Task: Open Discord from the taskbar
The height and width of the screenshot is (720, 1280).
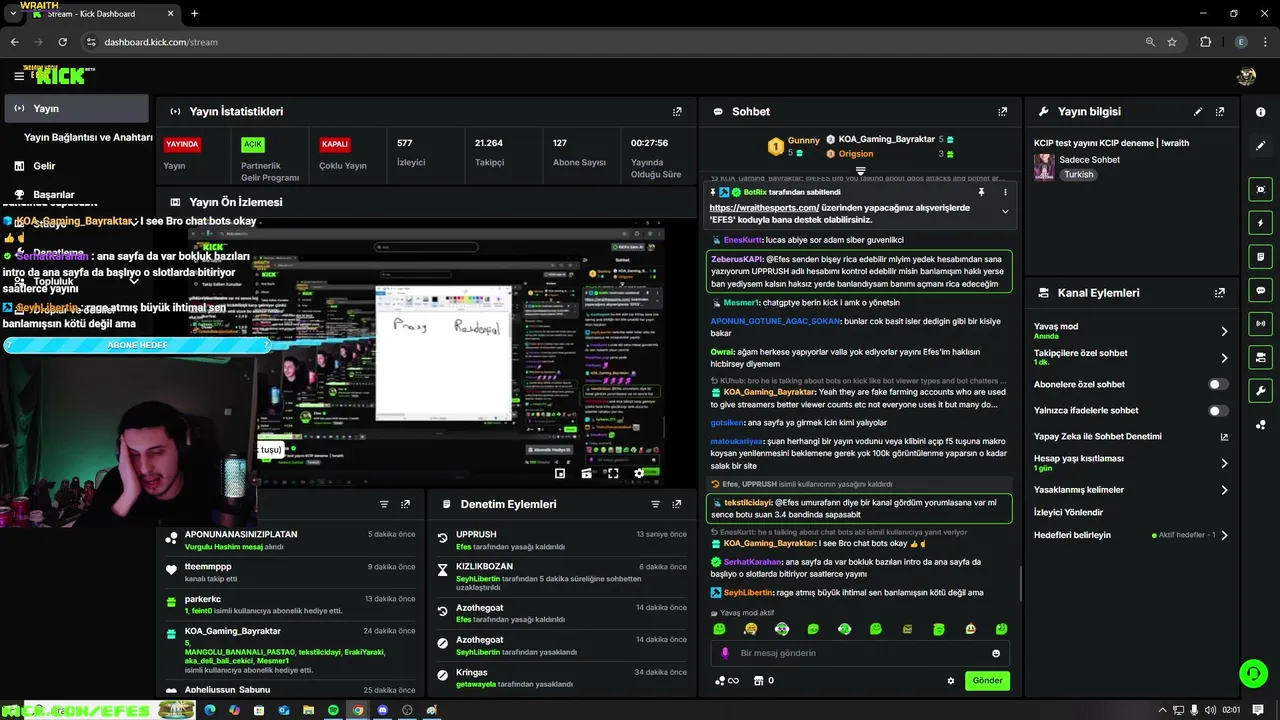Action: click(382, 710)
